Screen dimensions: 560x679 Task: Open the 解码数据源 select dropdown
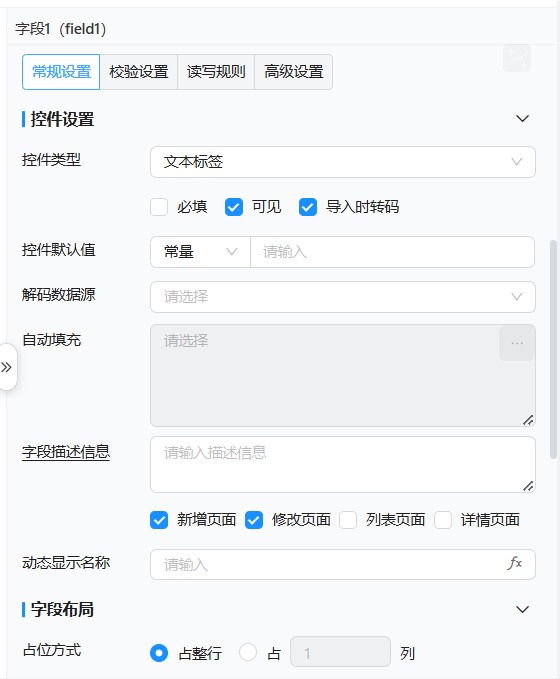coord(343,297)
